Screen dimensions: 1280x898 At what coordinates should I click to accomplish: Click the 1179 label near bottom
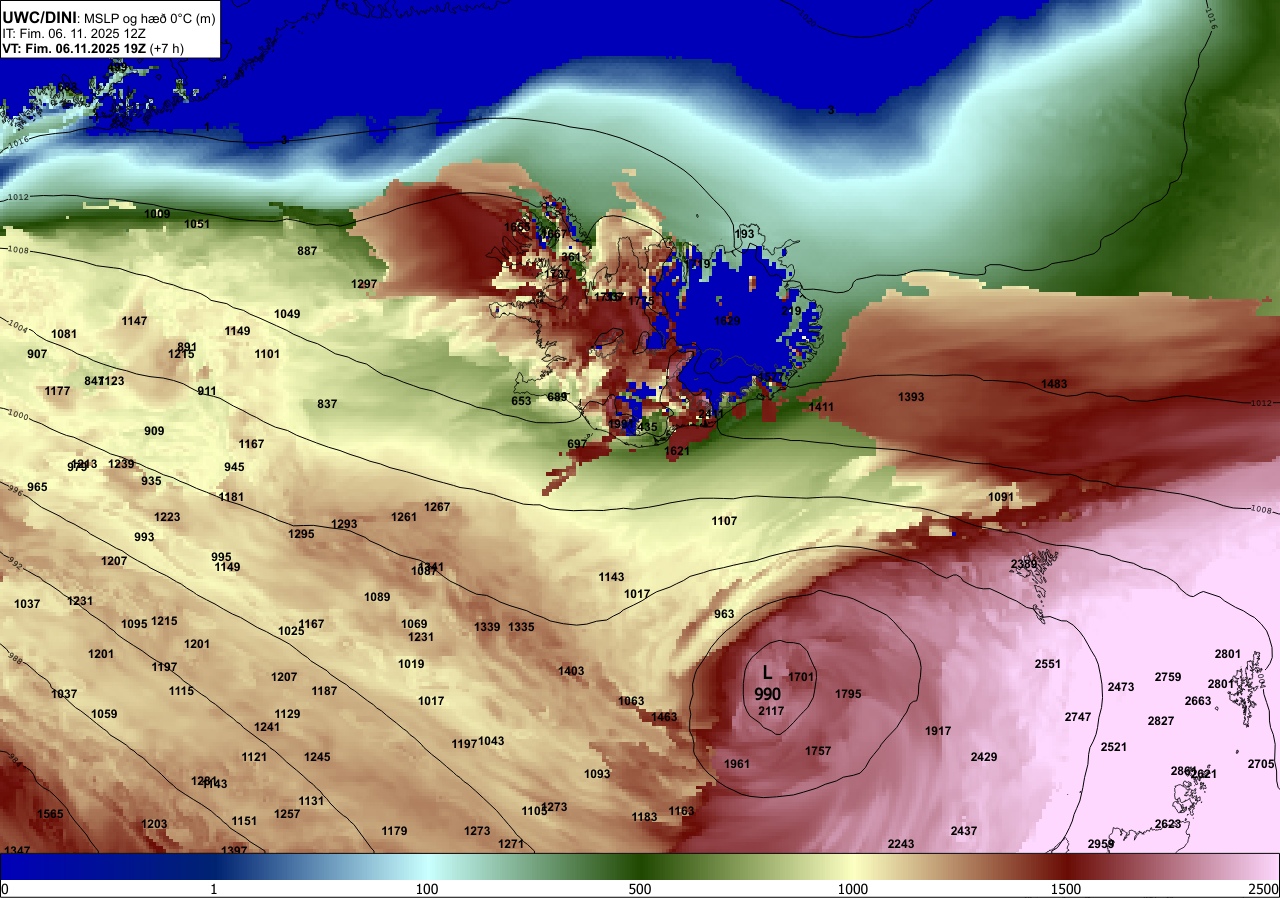(394, 831)
